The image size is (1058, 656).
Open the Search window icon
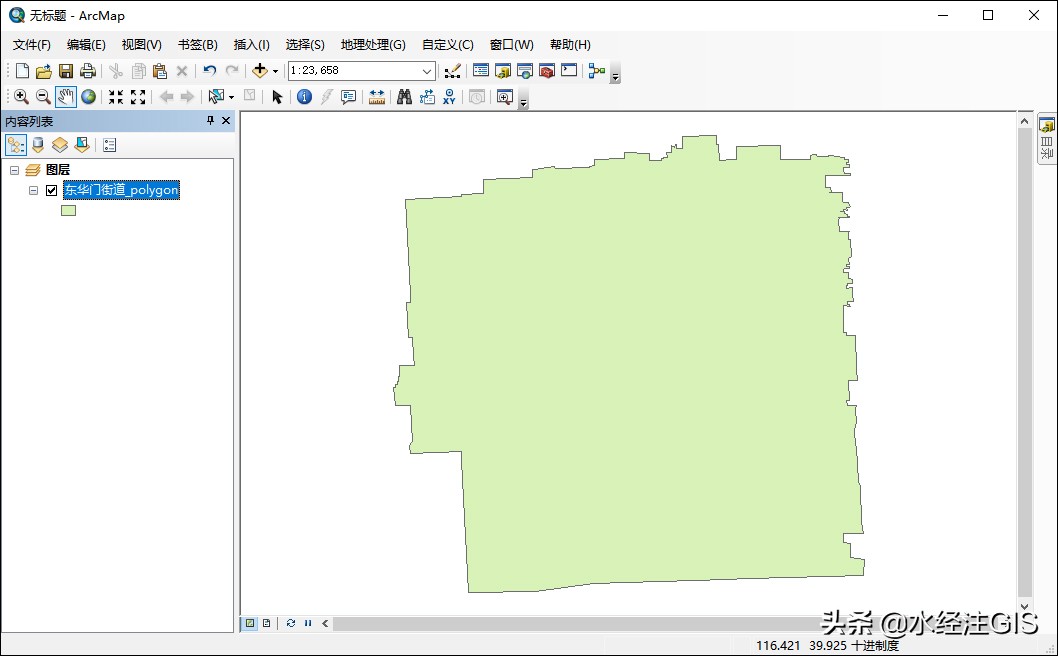tap(525, 70)
